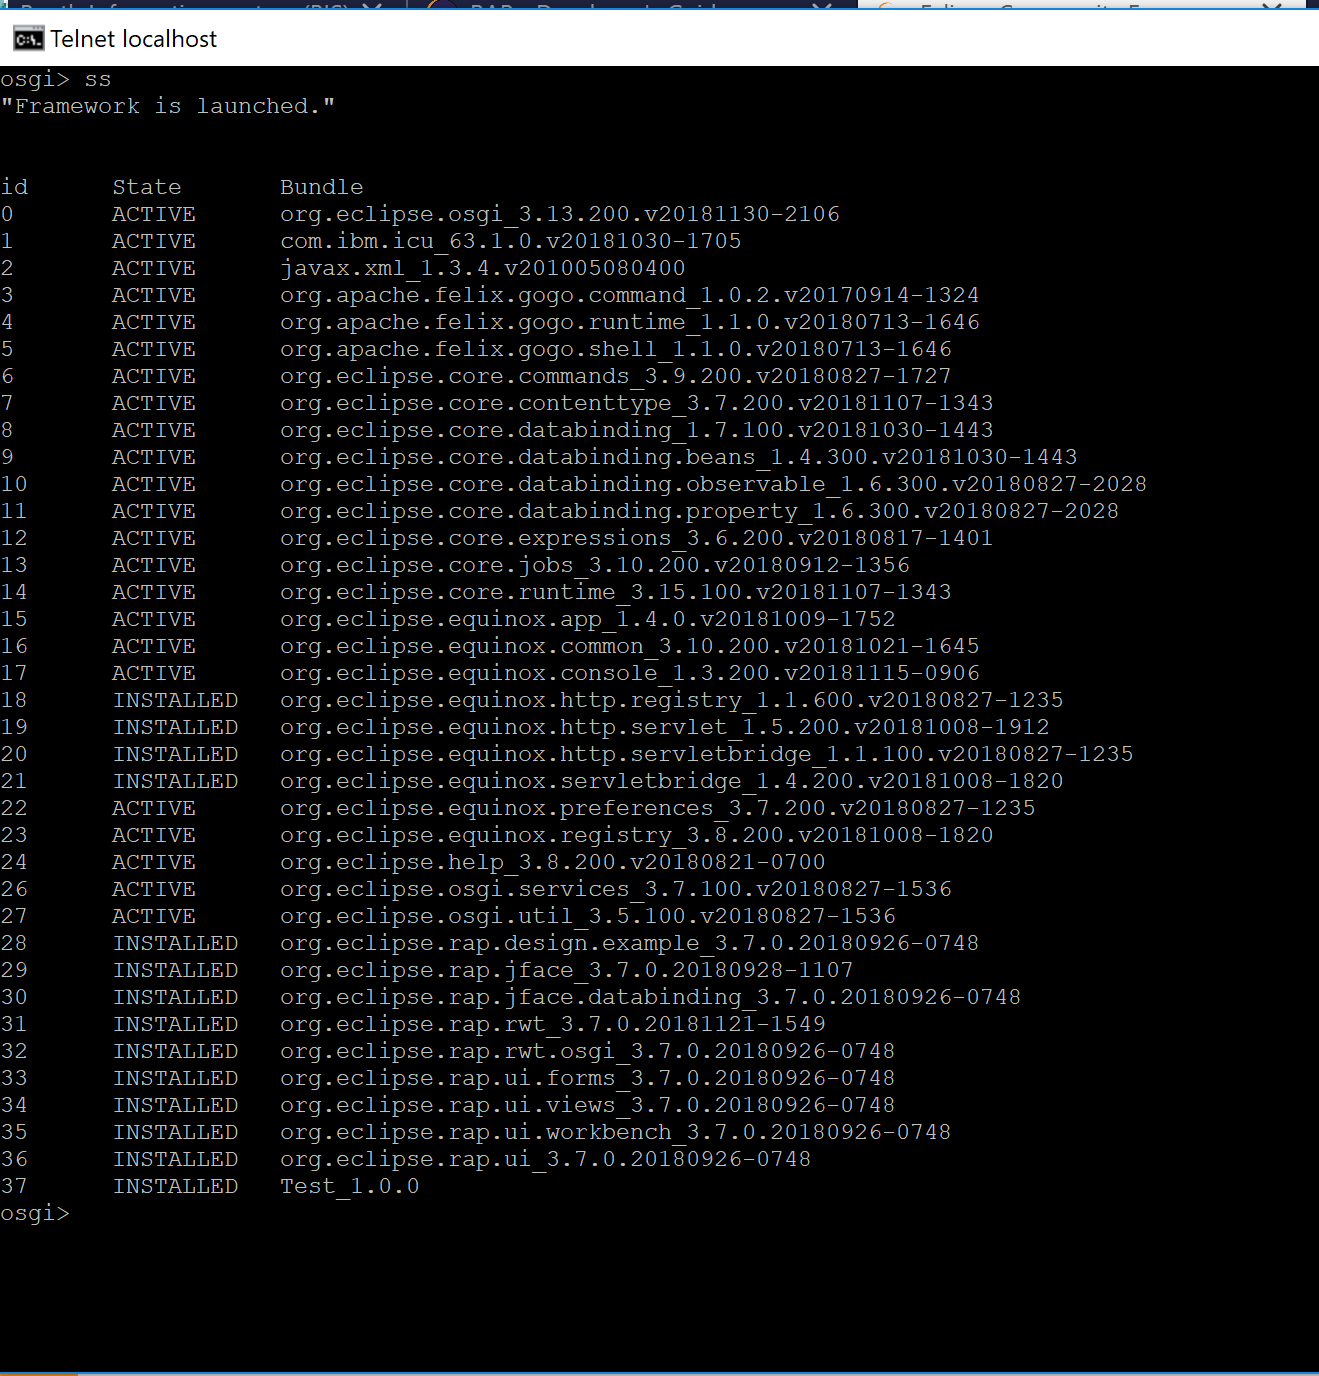Screen dimensions: 1319x1376
Task: Click the "Framework is launched." message
Action: coord(168,106)
